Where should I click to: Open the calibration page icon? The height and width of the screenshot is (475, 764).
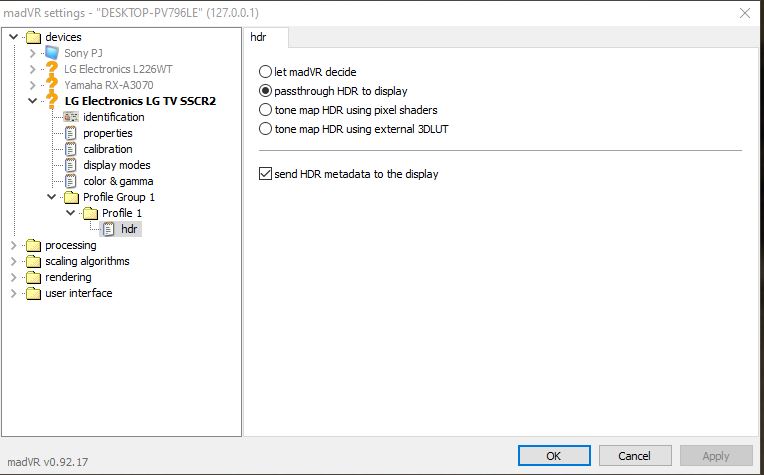[x=71, y=149]
